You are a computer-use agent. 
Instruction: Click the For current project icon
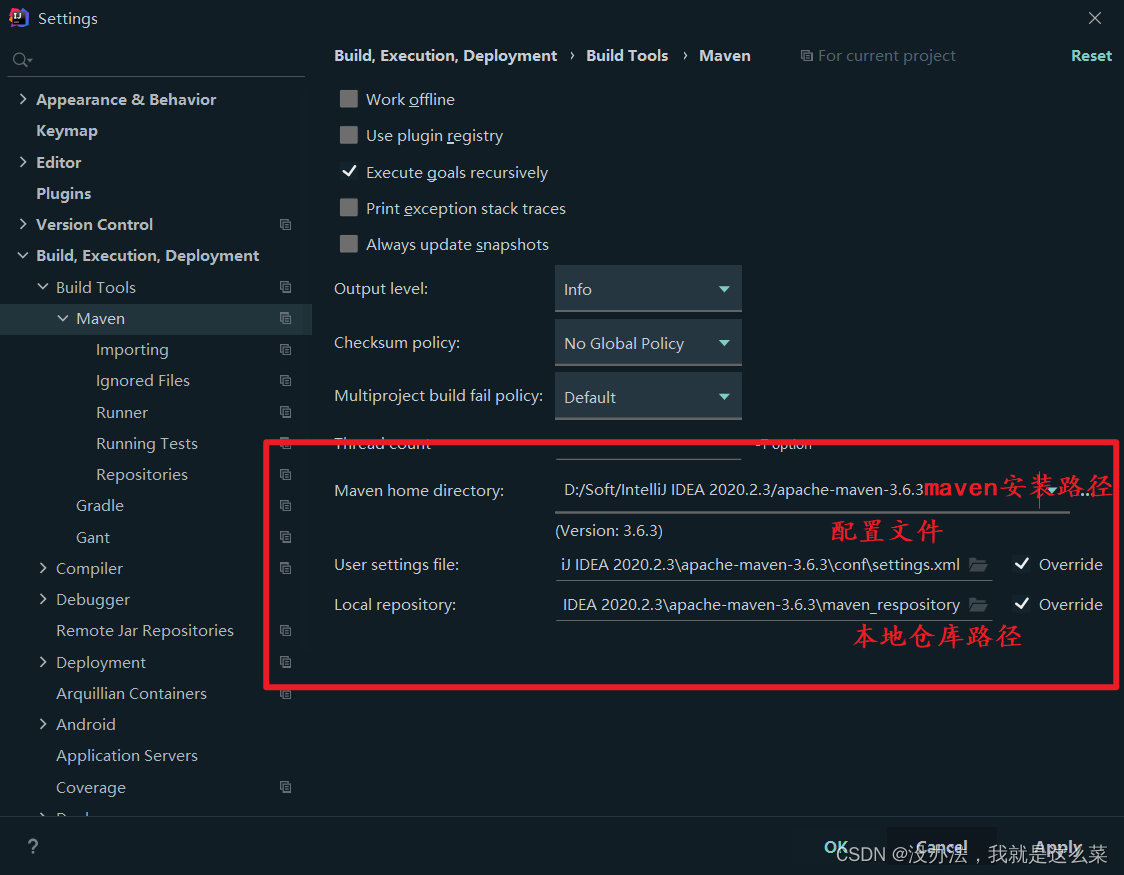point(806,56)
